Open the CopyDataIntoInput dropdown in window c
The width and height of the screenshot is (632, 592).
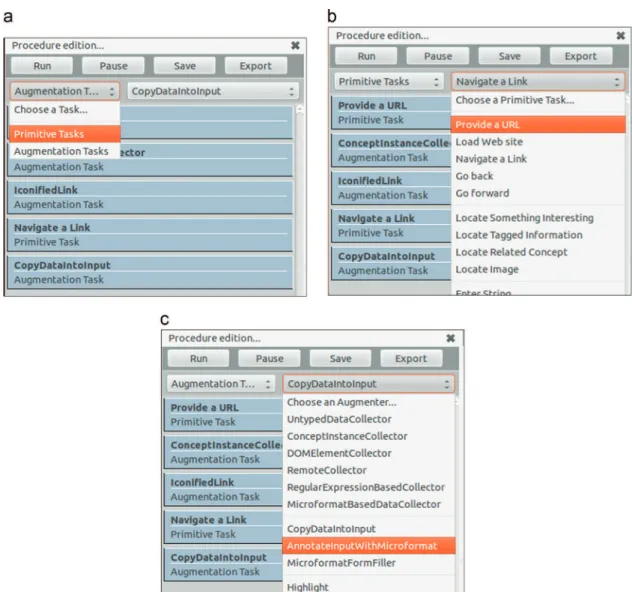(x=368, y=384)
